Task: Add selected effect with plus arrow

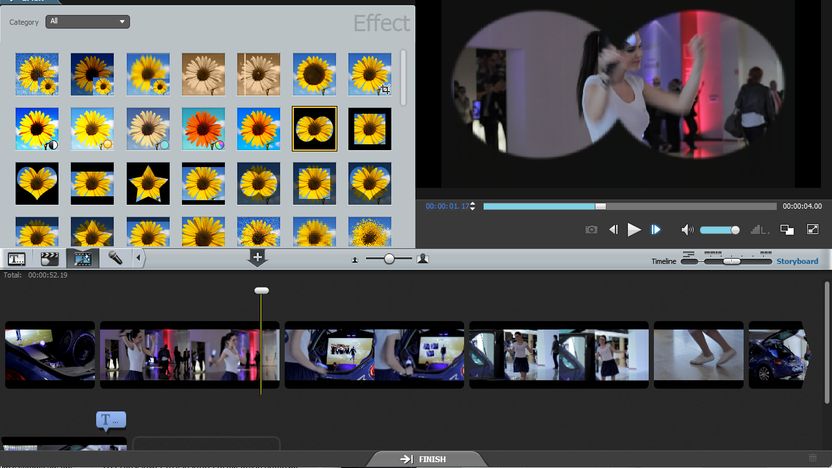Action: point(257,258)
